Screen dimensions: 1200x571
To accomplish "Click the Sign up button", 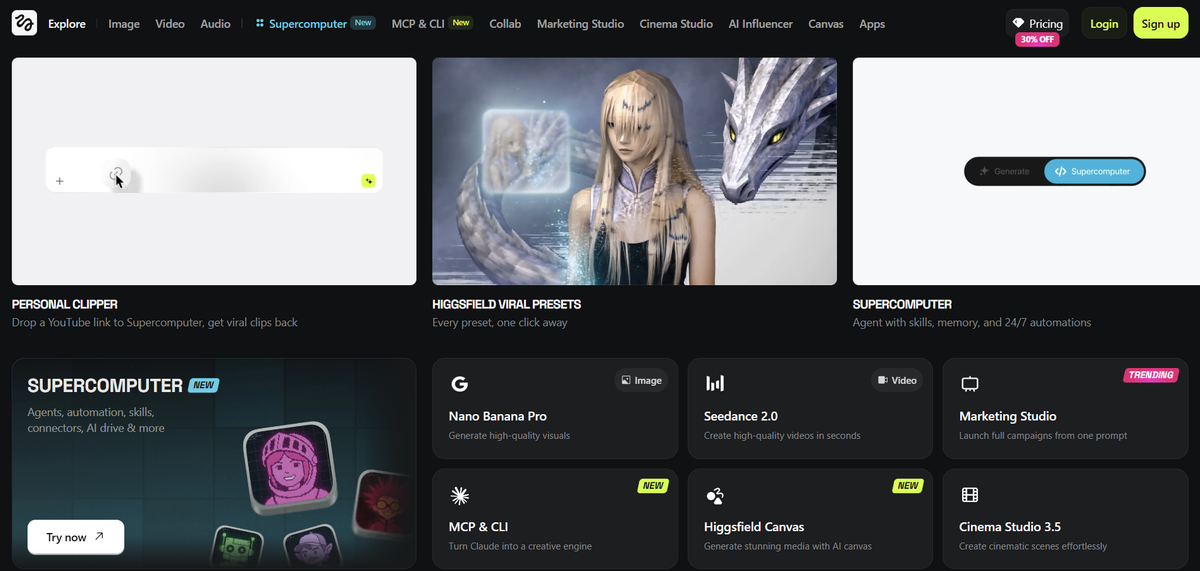I will [x=1160, y=23].
